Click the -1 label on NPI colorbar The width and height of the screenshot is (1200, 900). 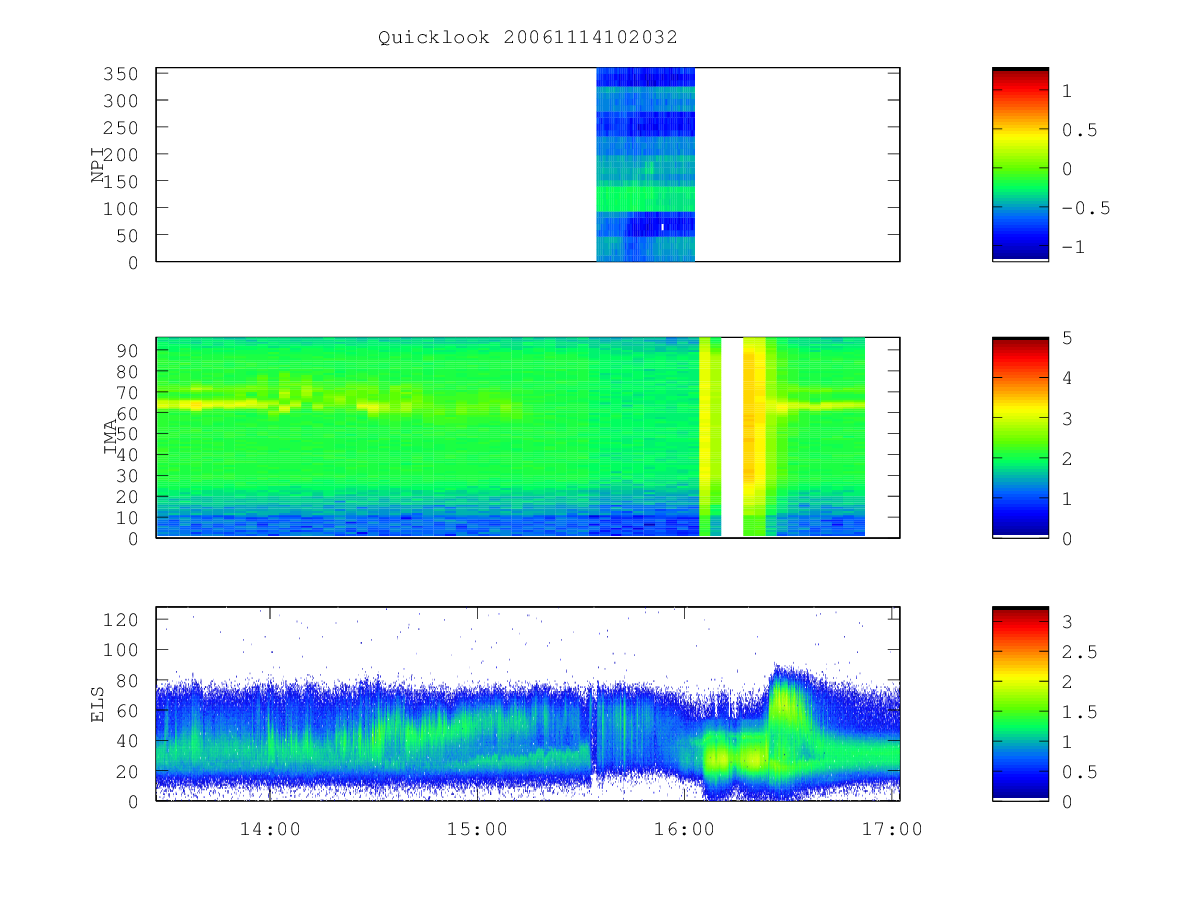(1075, 248)
